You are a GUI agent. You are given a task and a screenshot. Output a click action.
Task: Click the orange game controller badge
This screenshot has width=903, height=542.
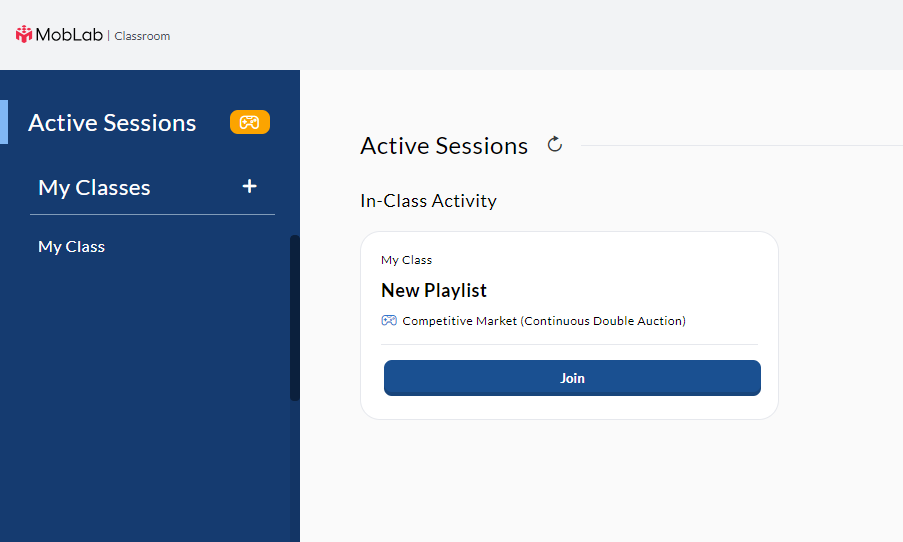249,122
